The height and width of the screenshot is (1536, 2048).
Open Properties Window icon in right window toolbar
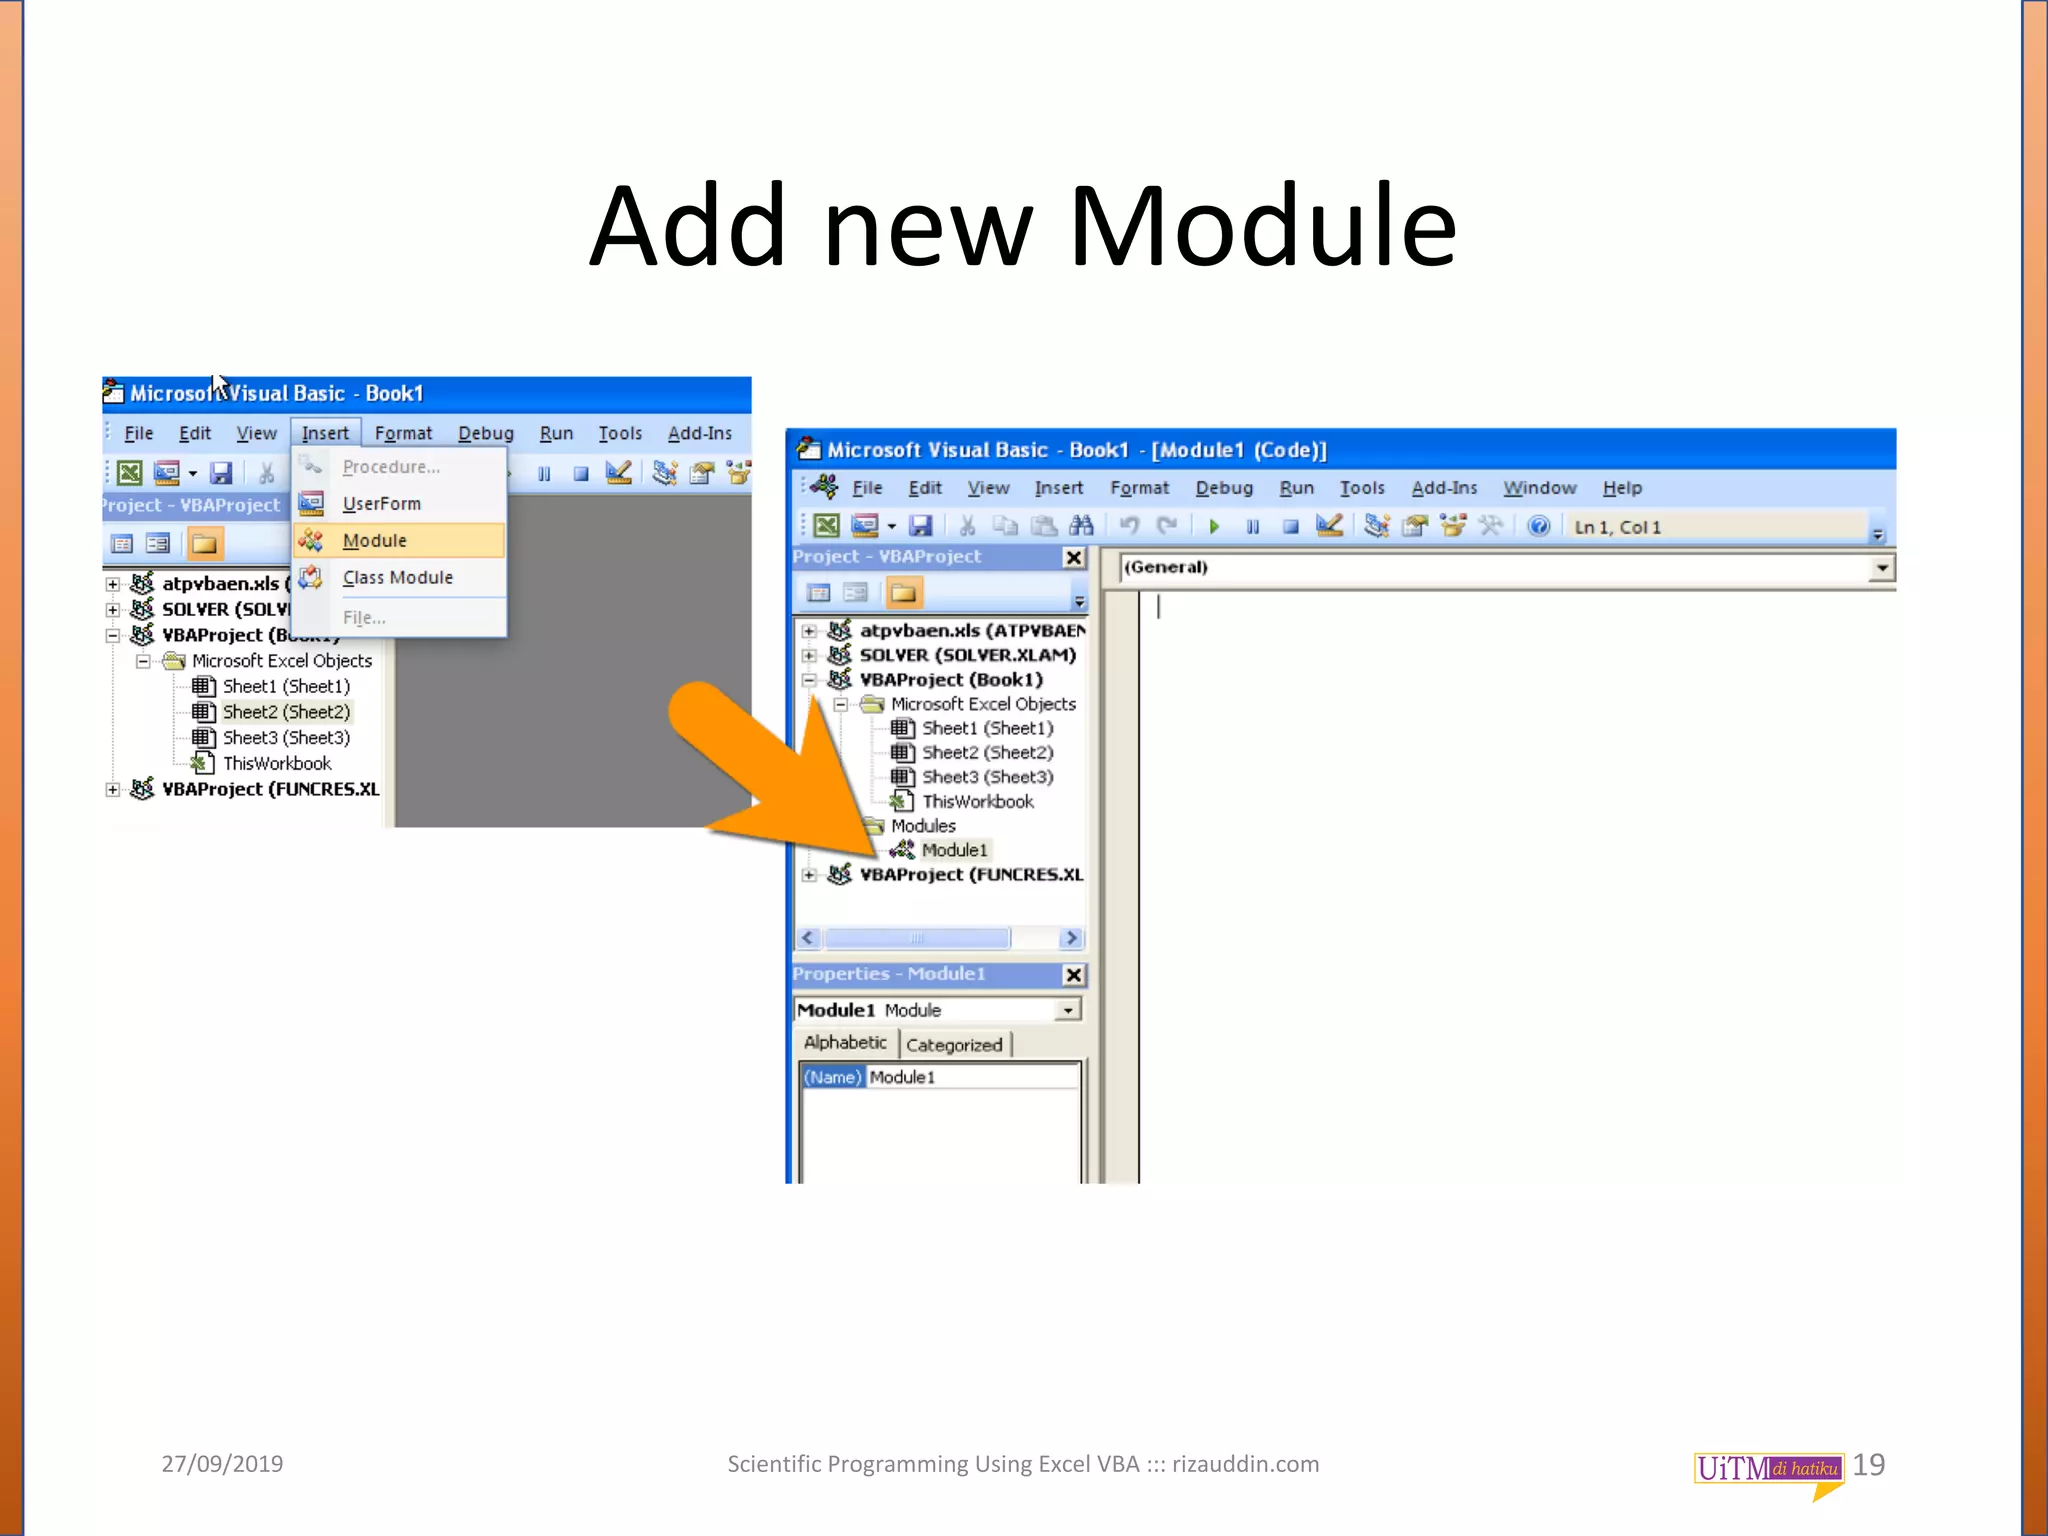(1415, 526)
